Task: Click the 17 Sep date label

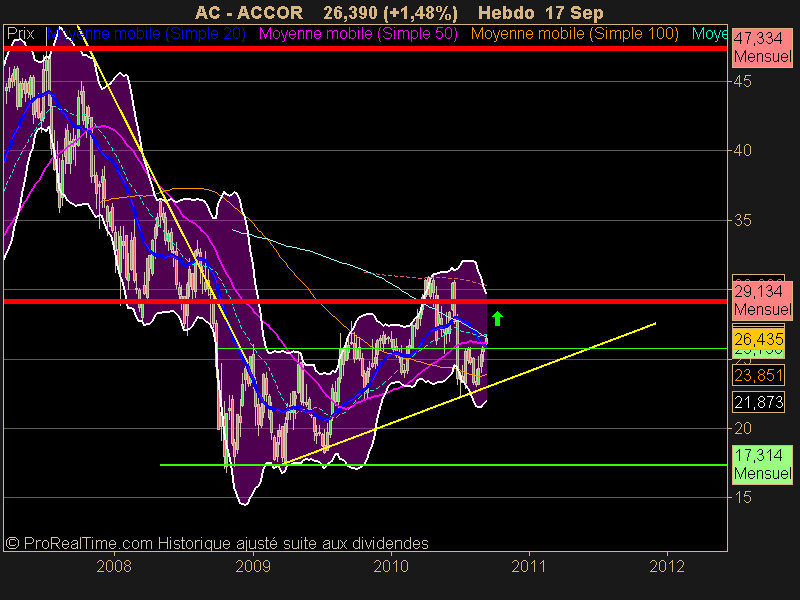Action: (x=573, y=12)
